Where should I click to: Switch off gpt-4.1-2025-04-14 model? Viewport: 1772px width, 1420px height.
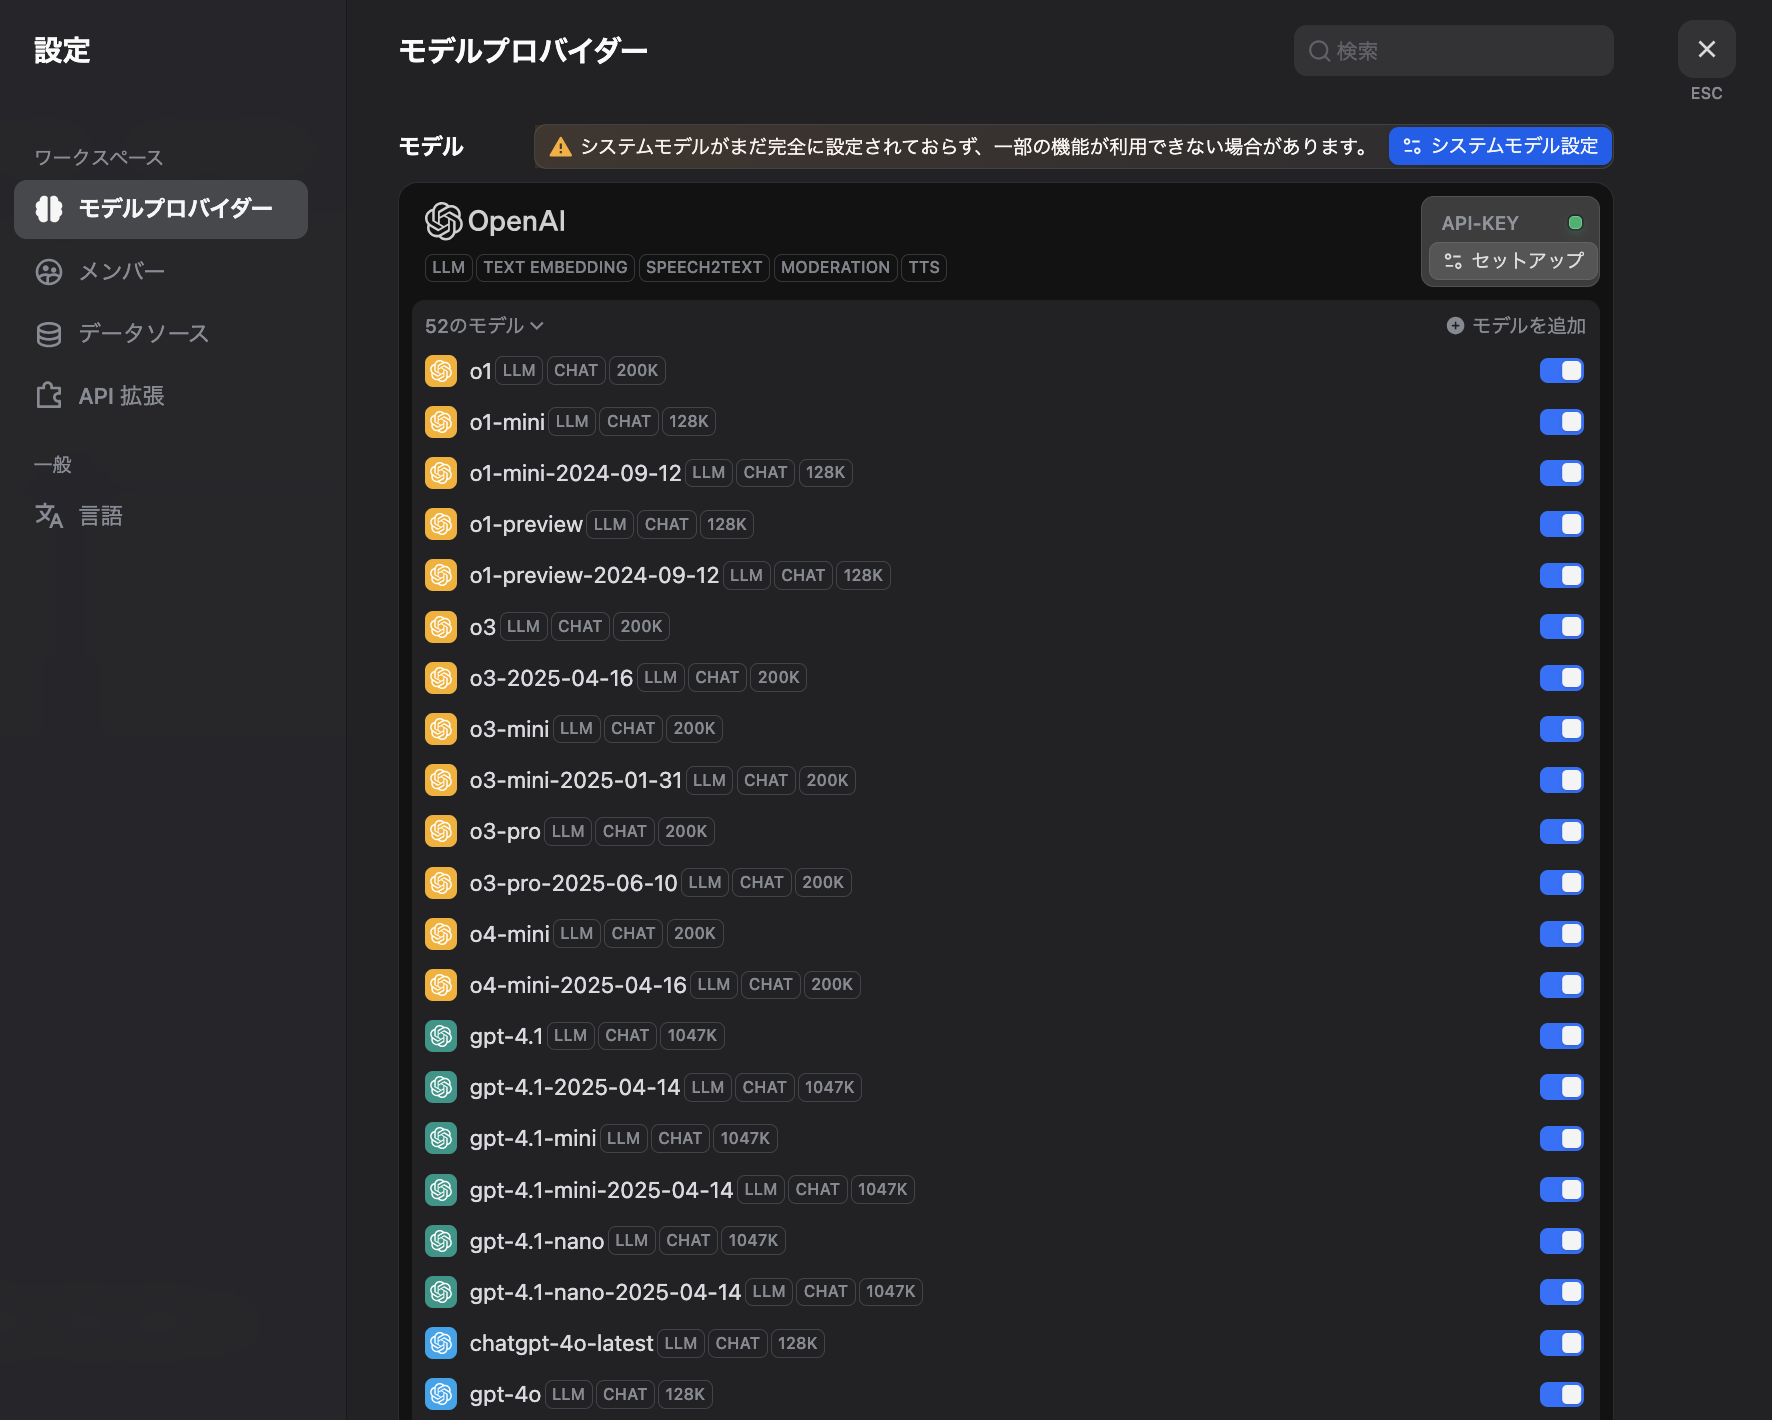point(1562,1087)
